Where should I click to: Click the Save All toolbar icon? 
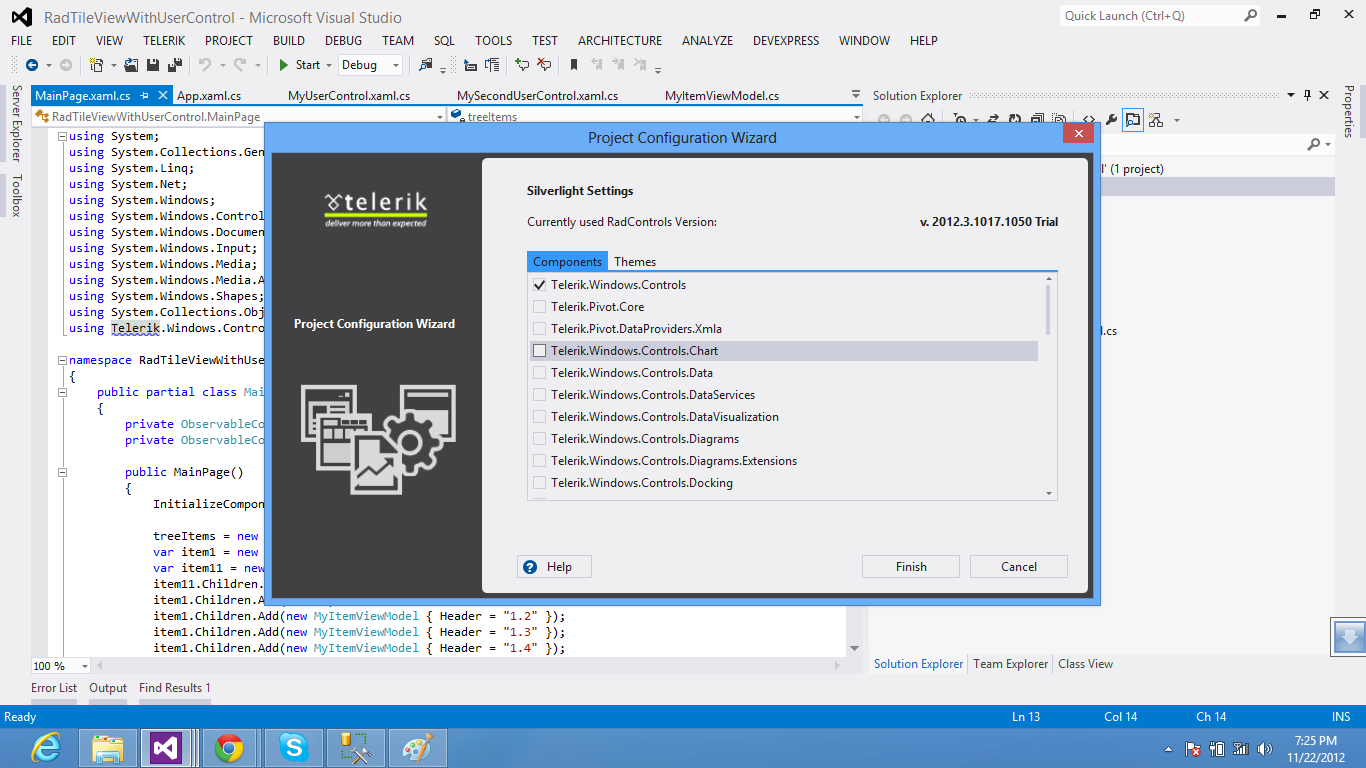coord(175,65)
